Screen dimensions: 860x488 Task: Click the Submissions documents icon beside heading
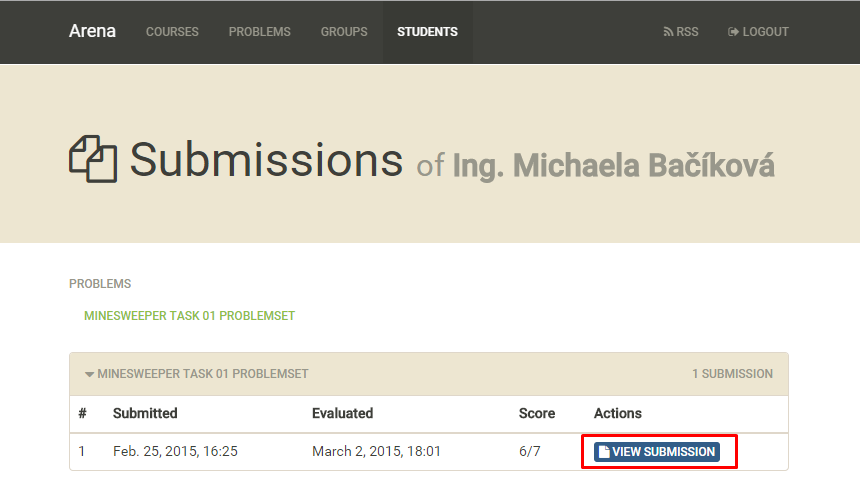click(x=93, y=159)
